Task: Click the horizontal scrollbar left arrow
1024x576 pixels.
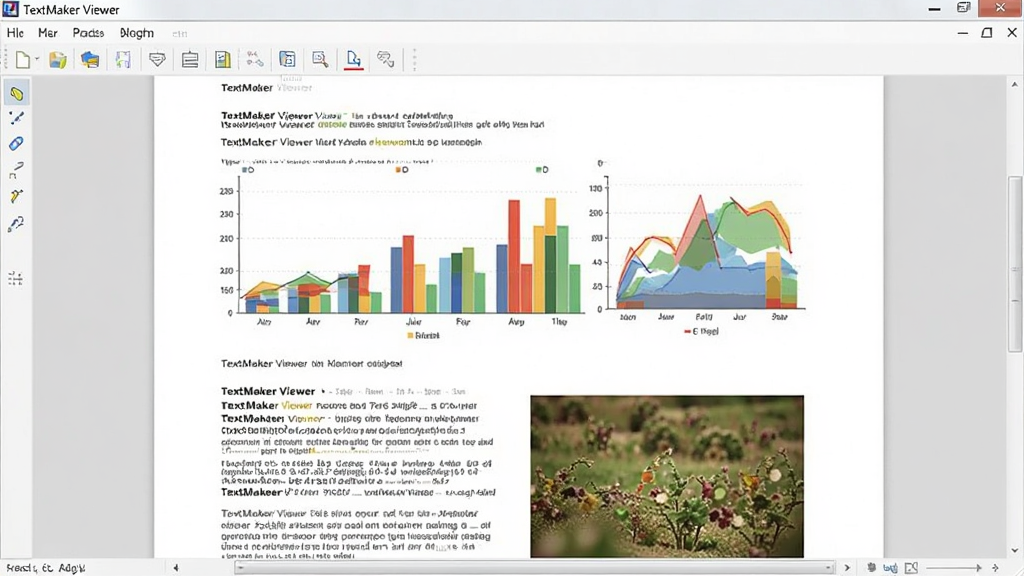Action: point(176,568)
